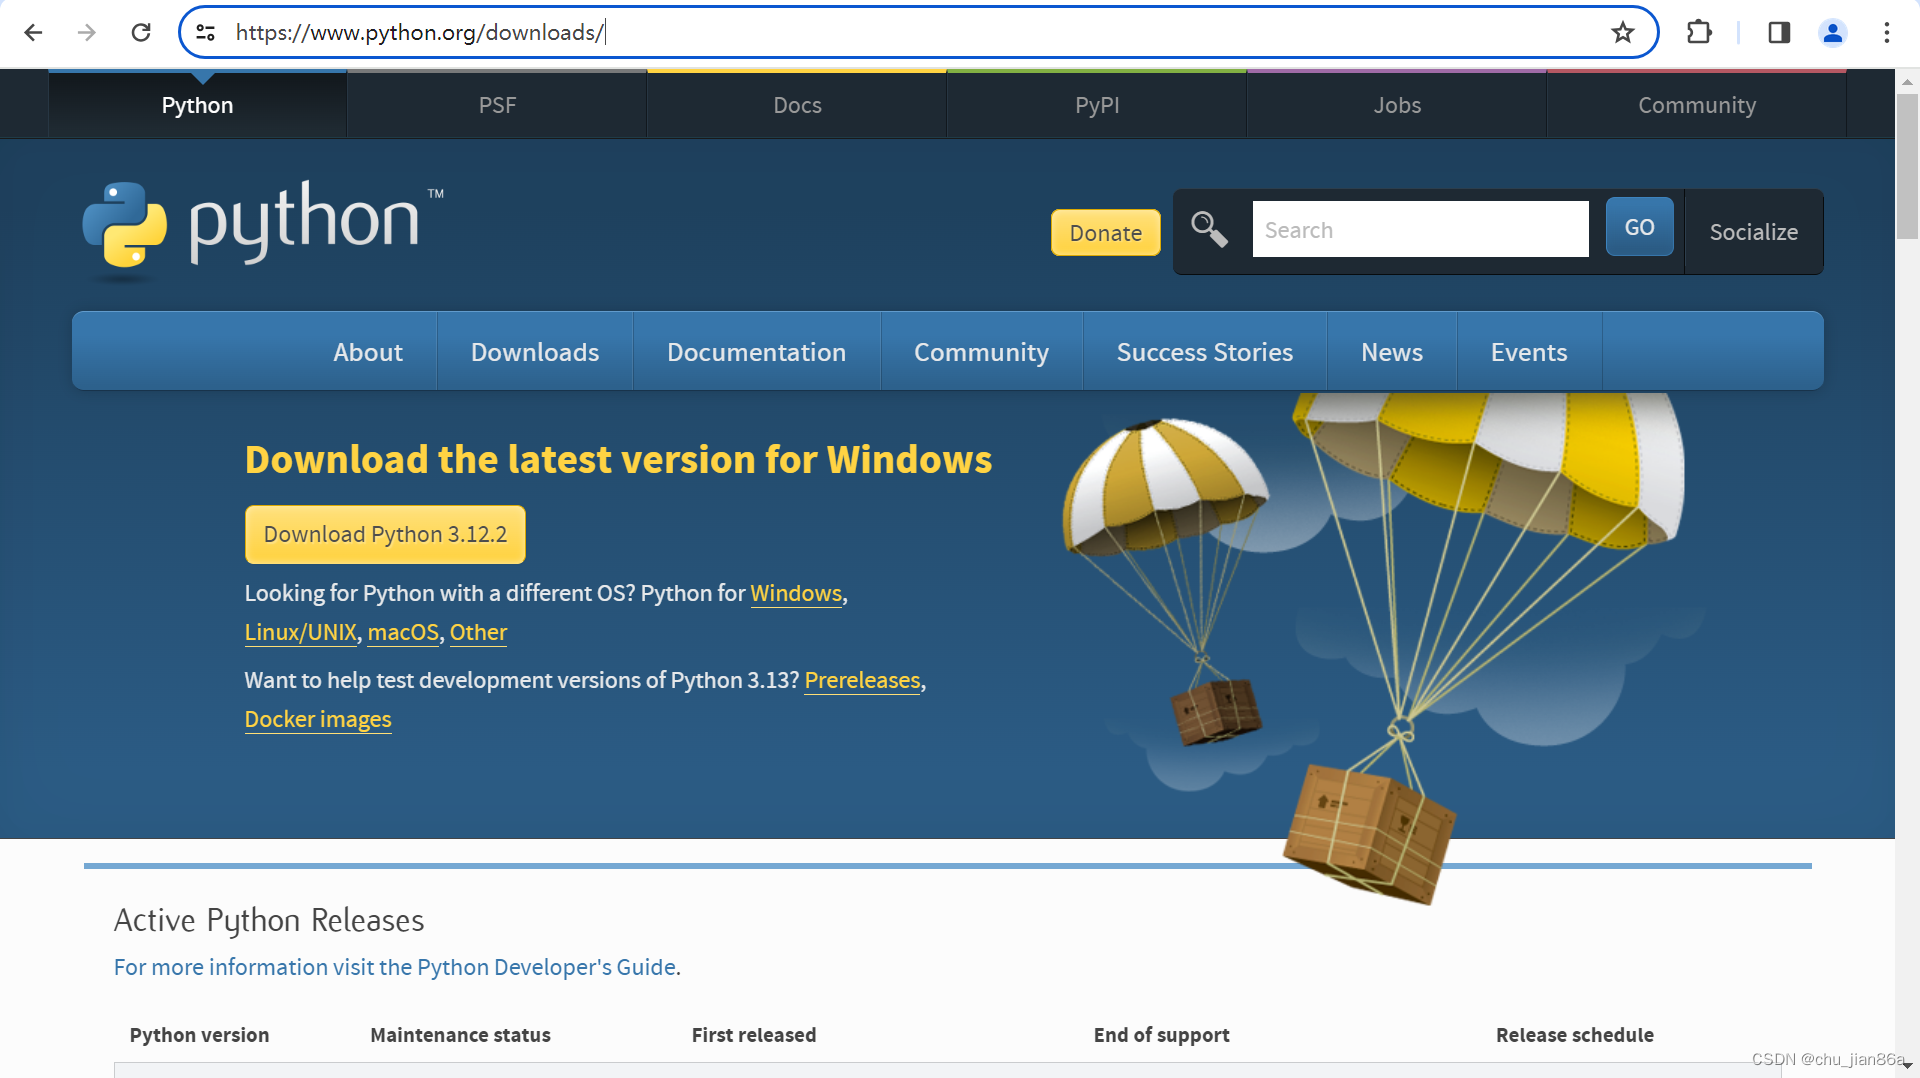Go back with the browser back arrow
The width and height of the screenshot is (1920, 1078).
33,32
